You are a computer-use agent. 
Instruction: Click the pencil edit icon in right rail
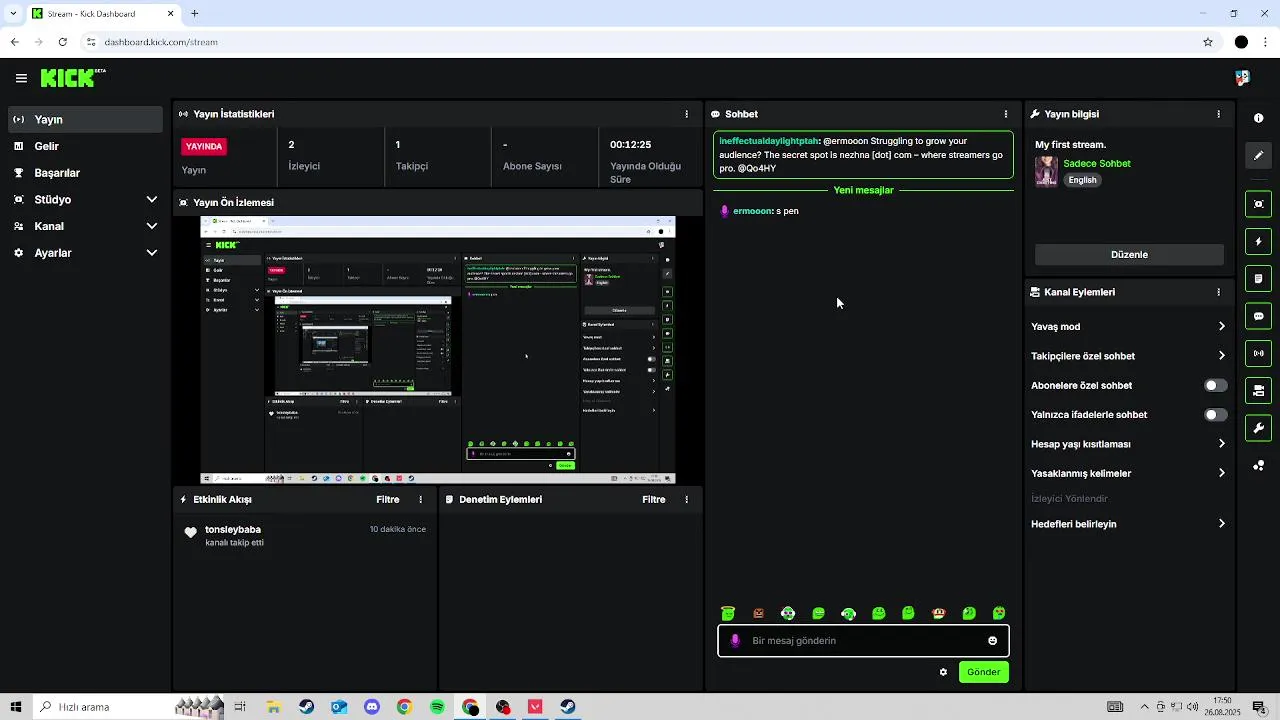pyautogui.click(x=1258, y=155)
